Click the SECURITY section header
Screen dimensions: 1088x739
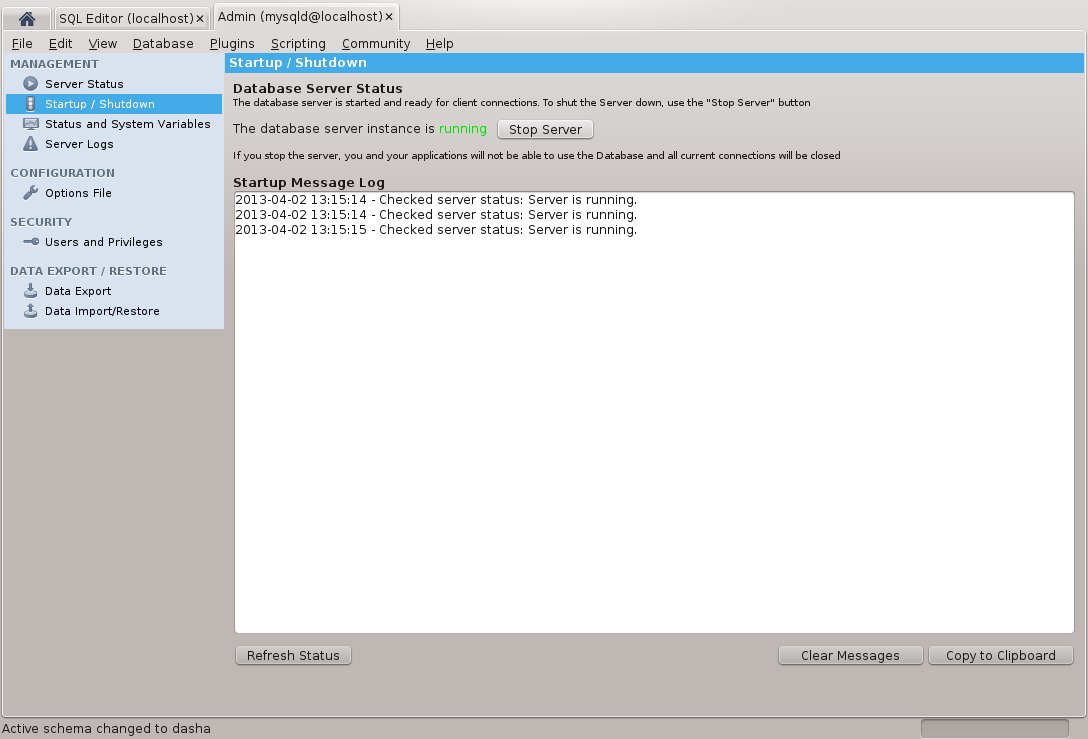[x=41, y=222]
